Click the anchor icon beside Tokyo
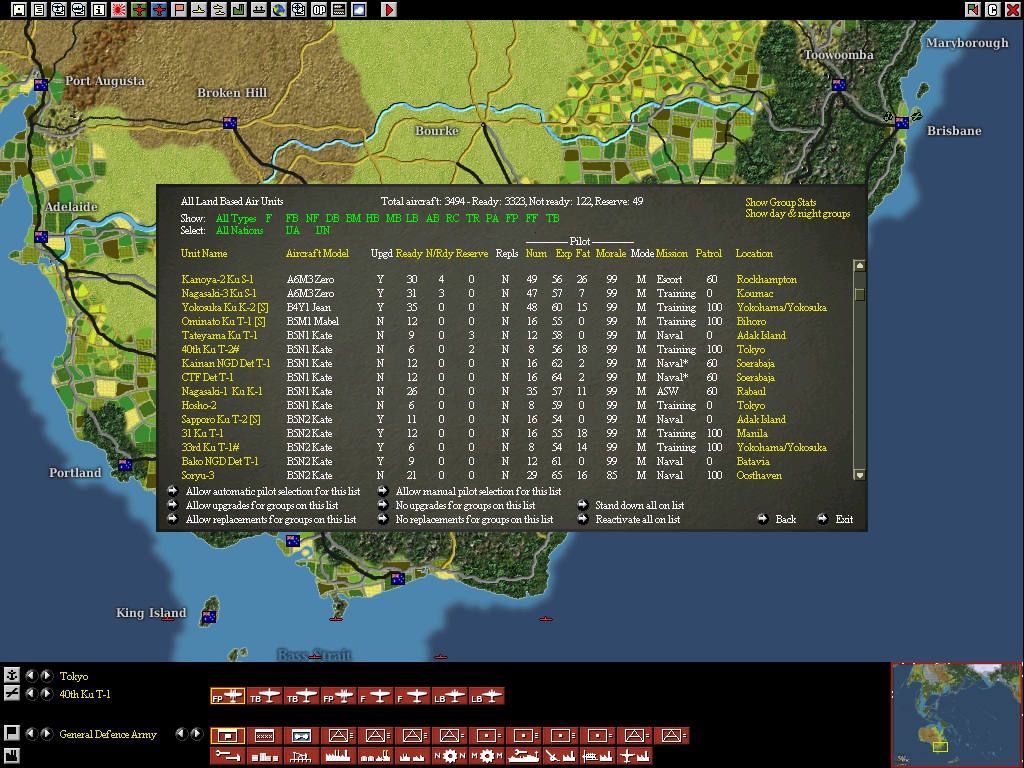 (x=12, y=675)
